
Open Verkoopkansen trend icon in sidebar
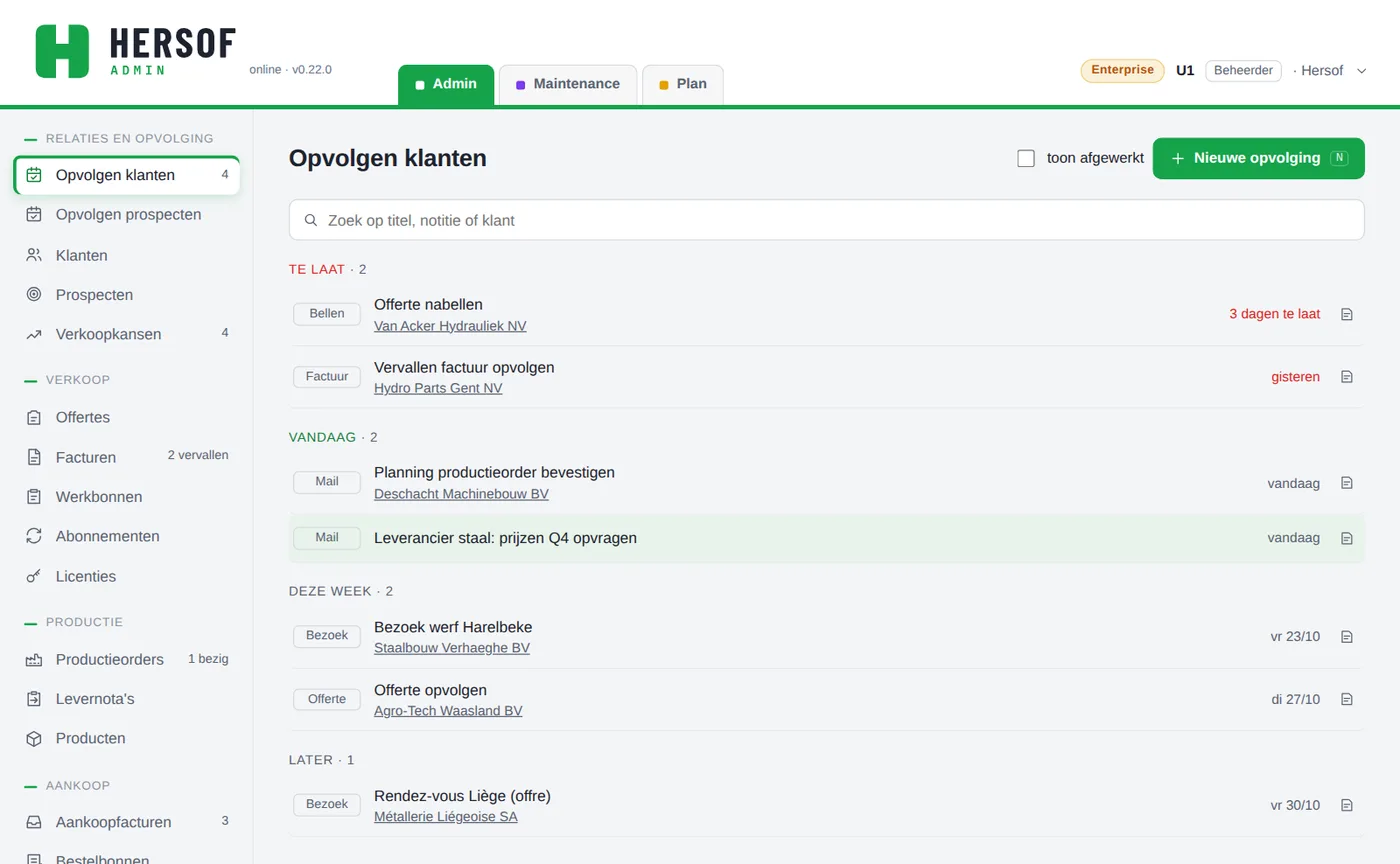click(x=34, y=334)
